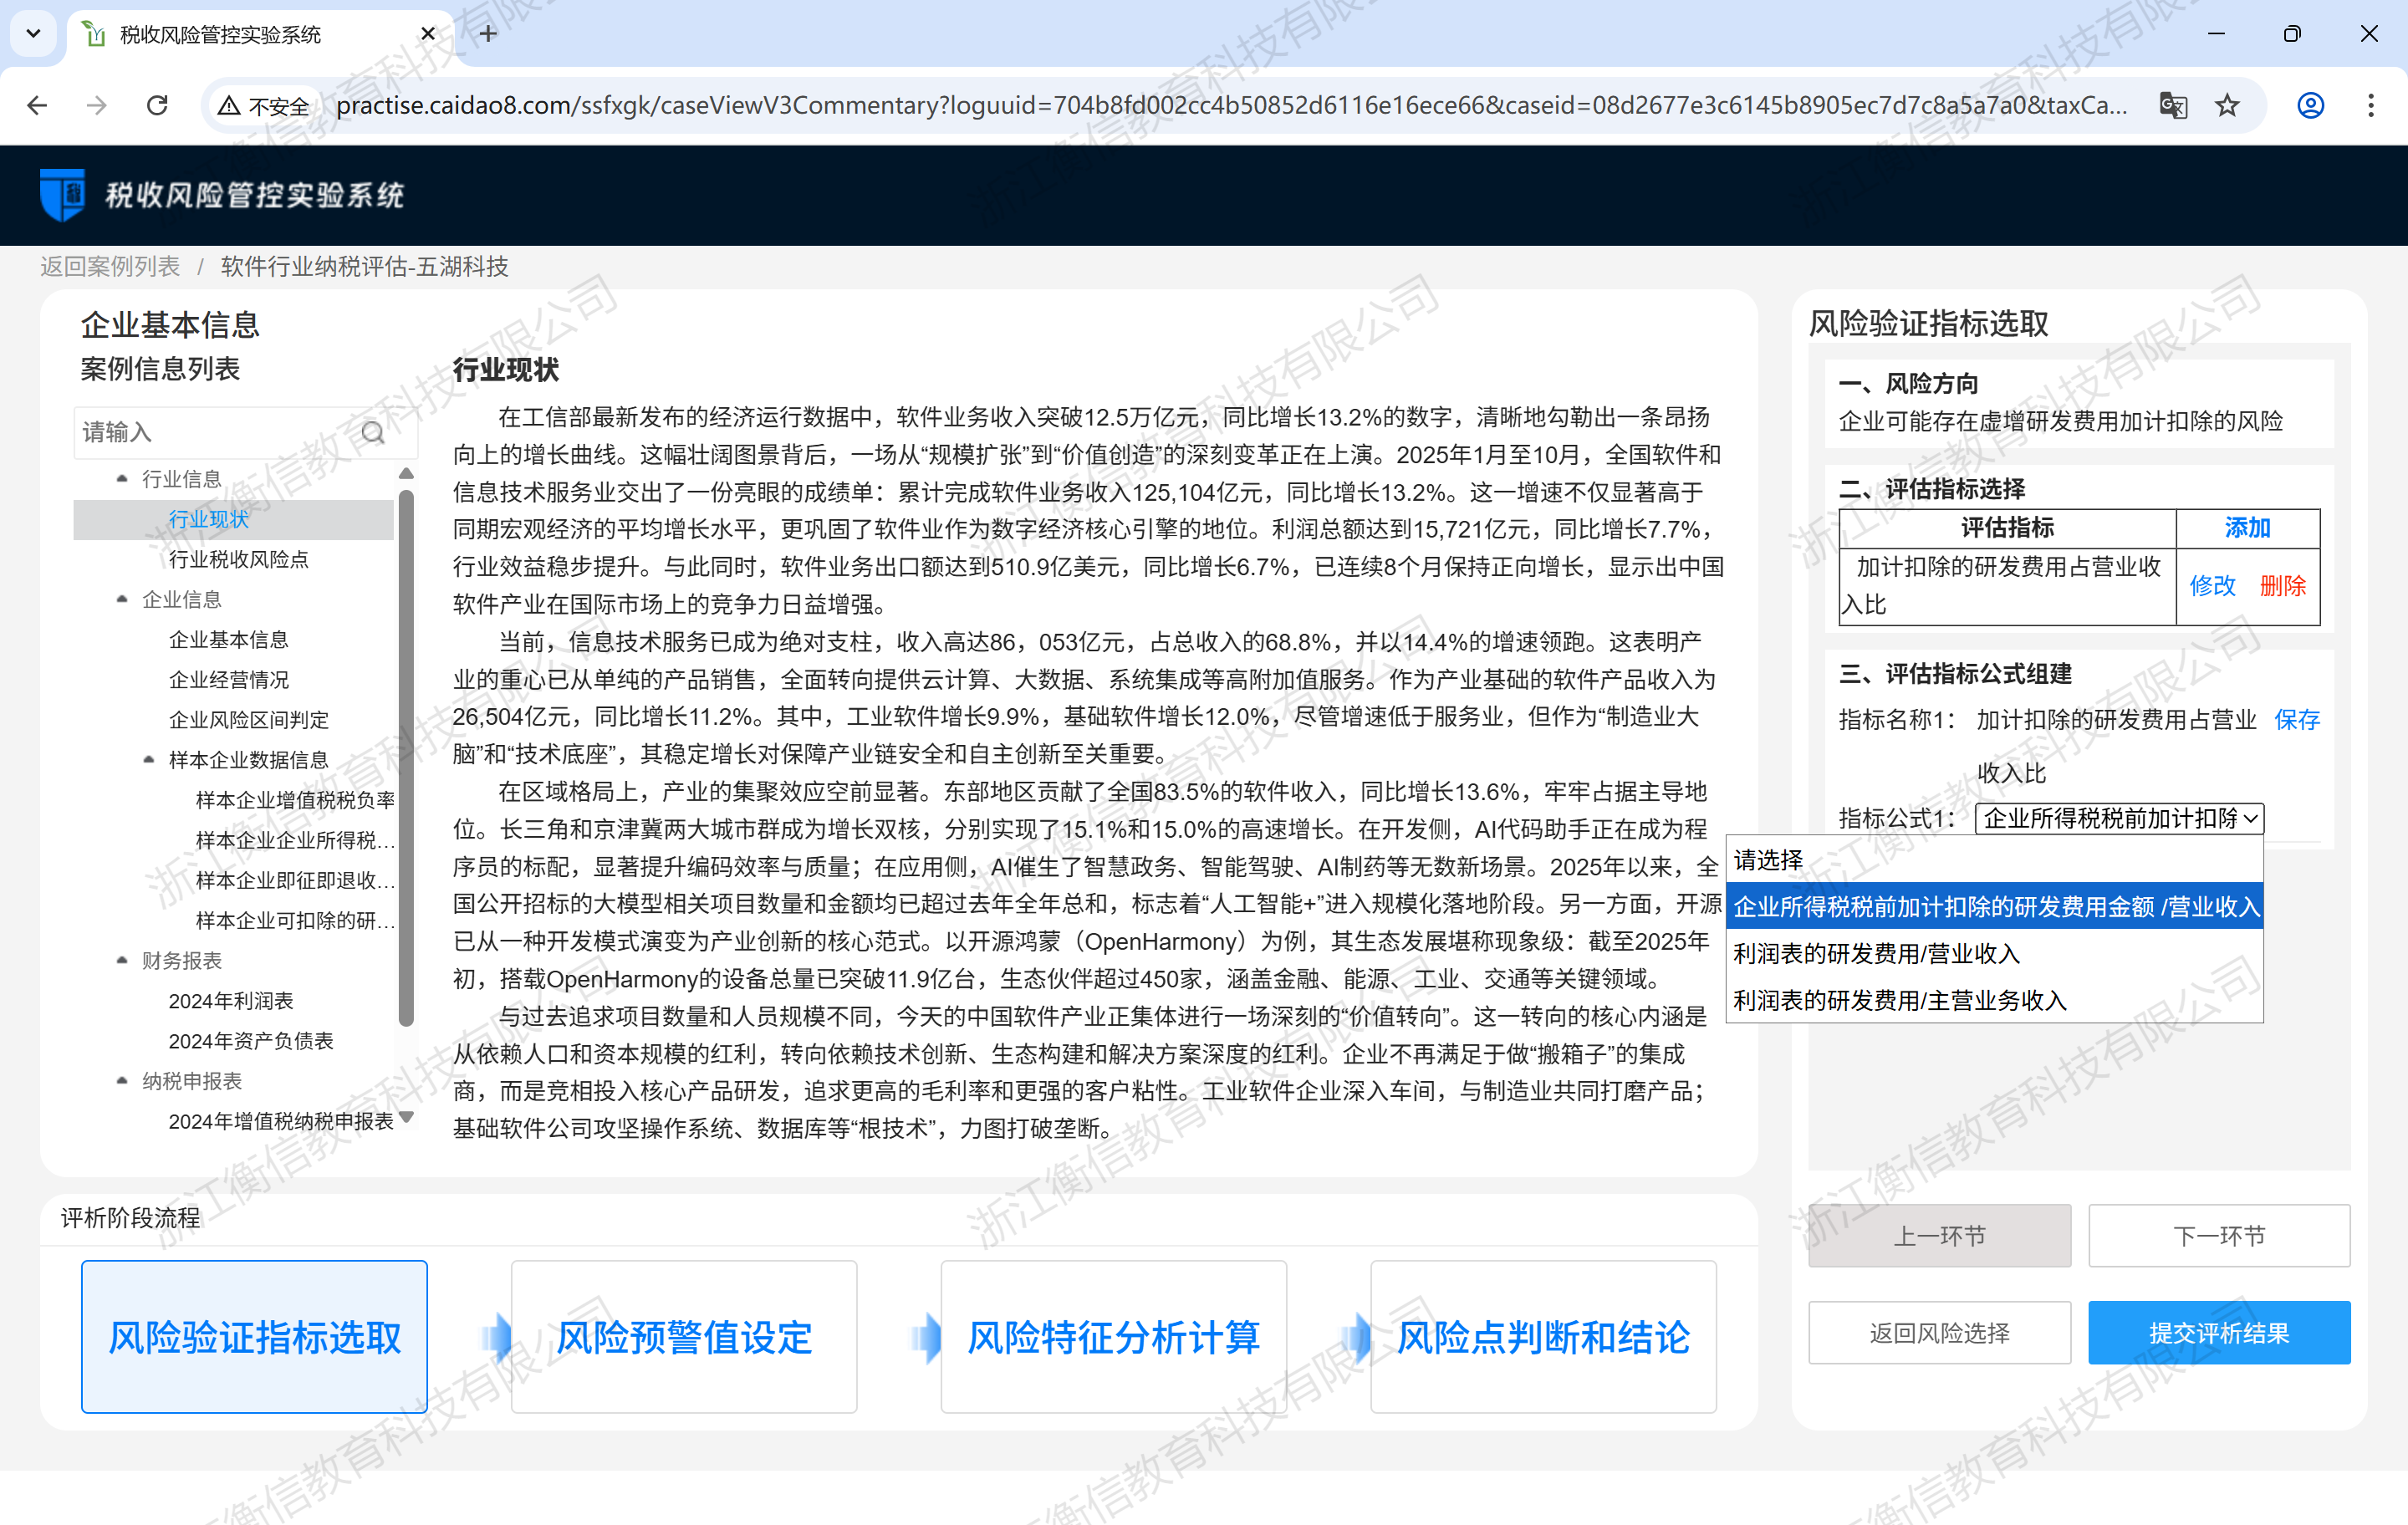Collapse the 行业信息 tree node
This screenshot has width=2408, height=1525.
click(122, 479)
